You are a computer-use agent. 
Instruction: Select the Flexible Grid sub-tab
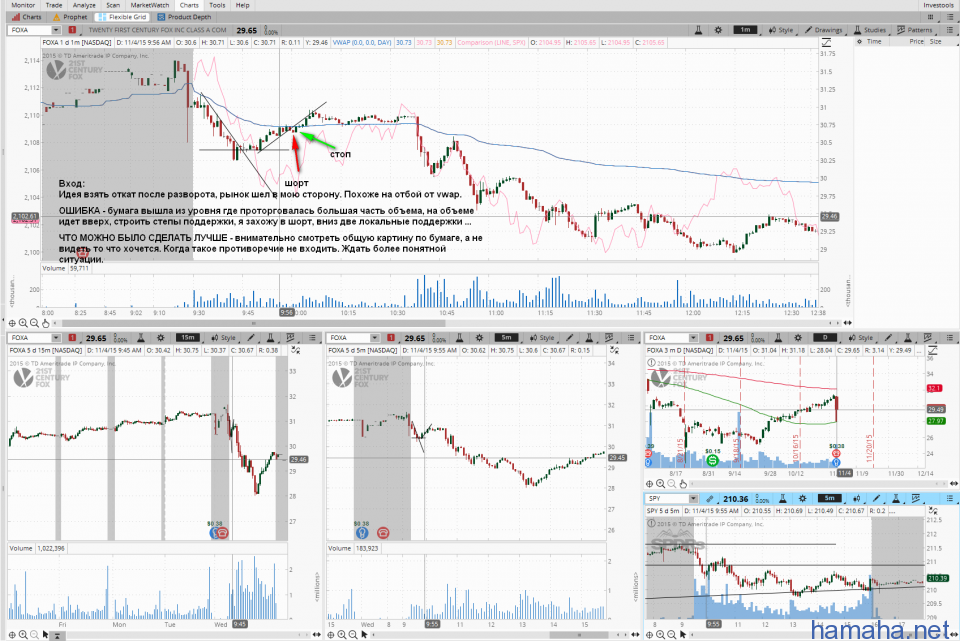pos(122,17)
